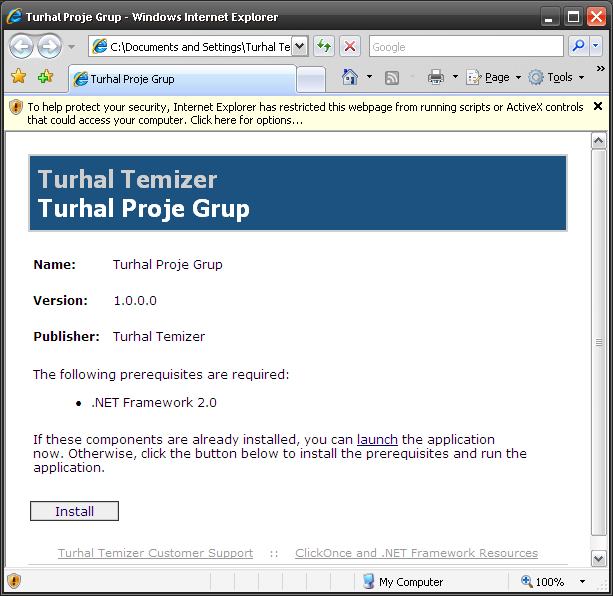
Task: Open a new blank tab
Action: [x=311, y=79]
